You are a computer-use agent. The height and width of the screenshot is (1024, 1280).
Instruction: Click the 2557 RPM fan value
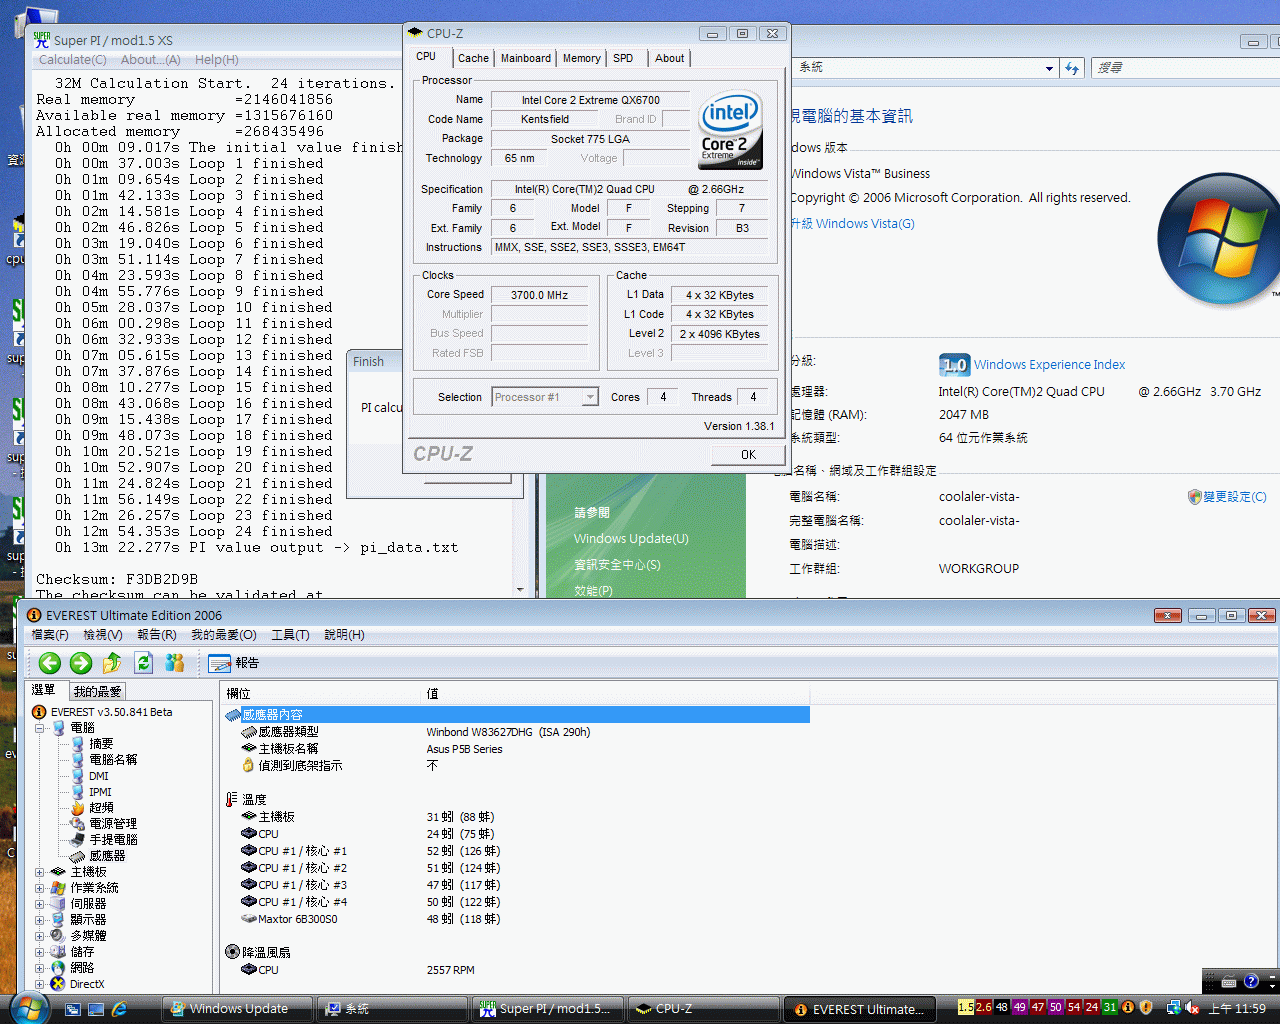click(451, 970)
